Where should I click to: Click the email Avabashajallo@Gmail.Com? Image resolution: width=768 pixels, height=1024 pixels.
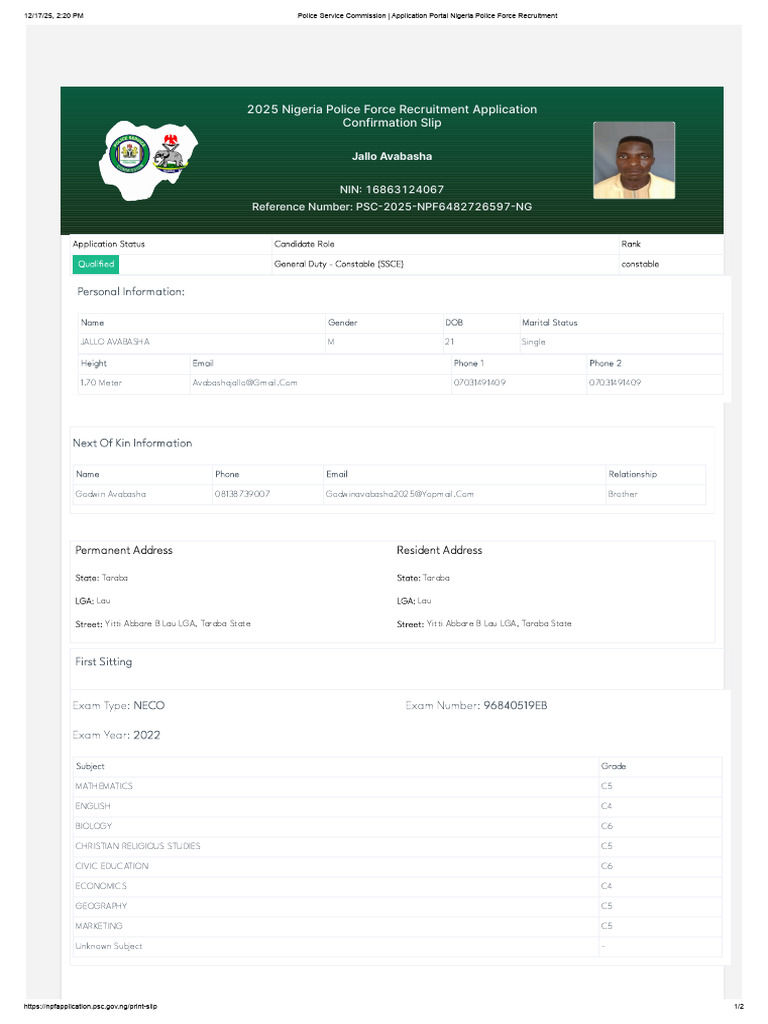click(245, 383)
